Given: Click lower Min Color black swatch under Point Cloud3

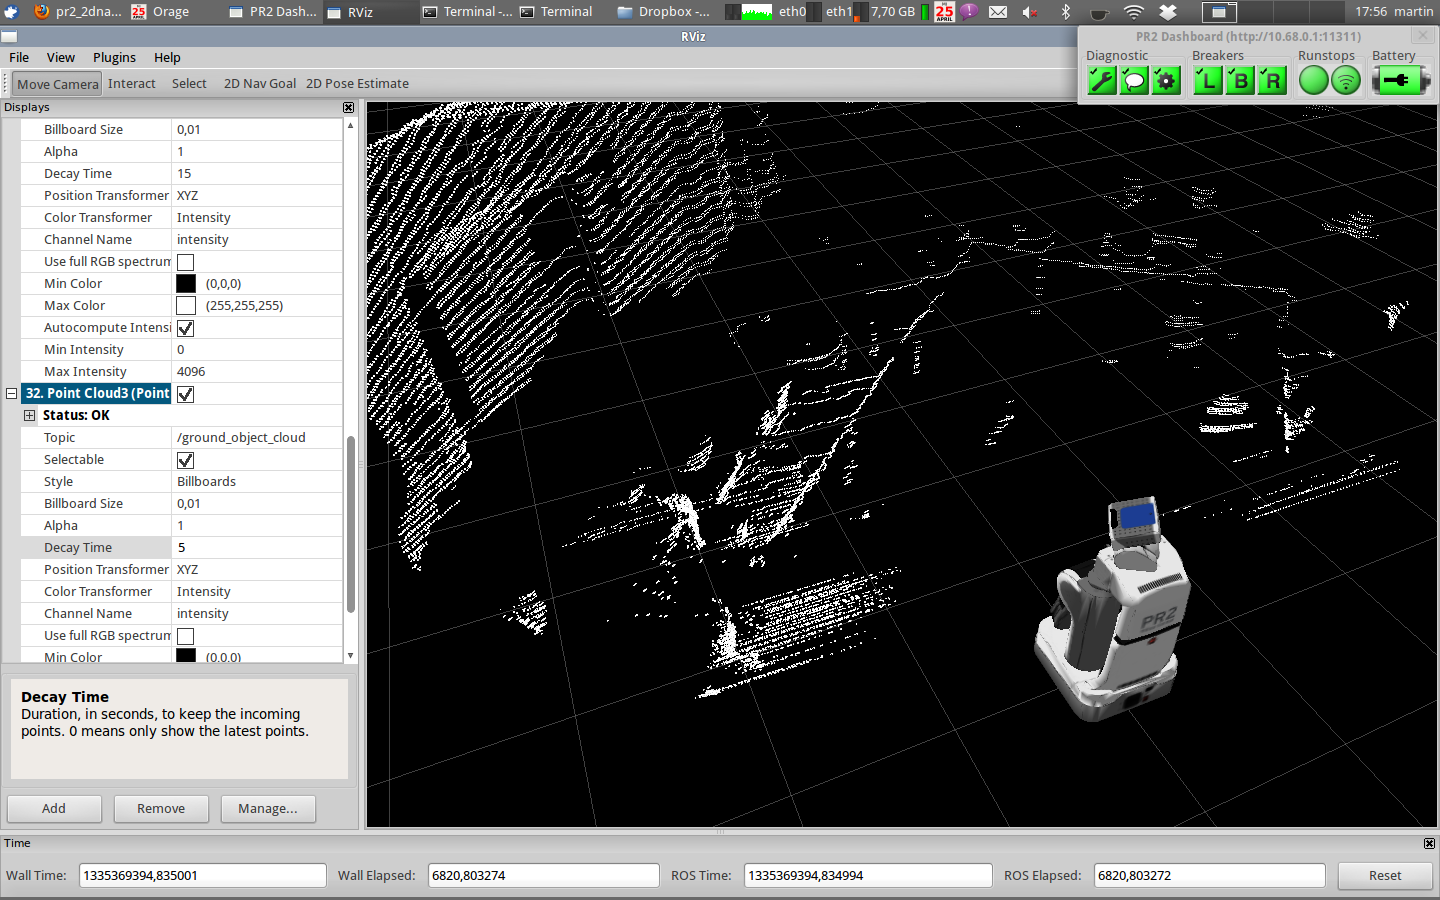Looking at the screenshot, I should click(x=186, y=656).
